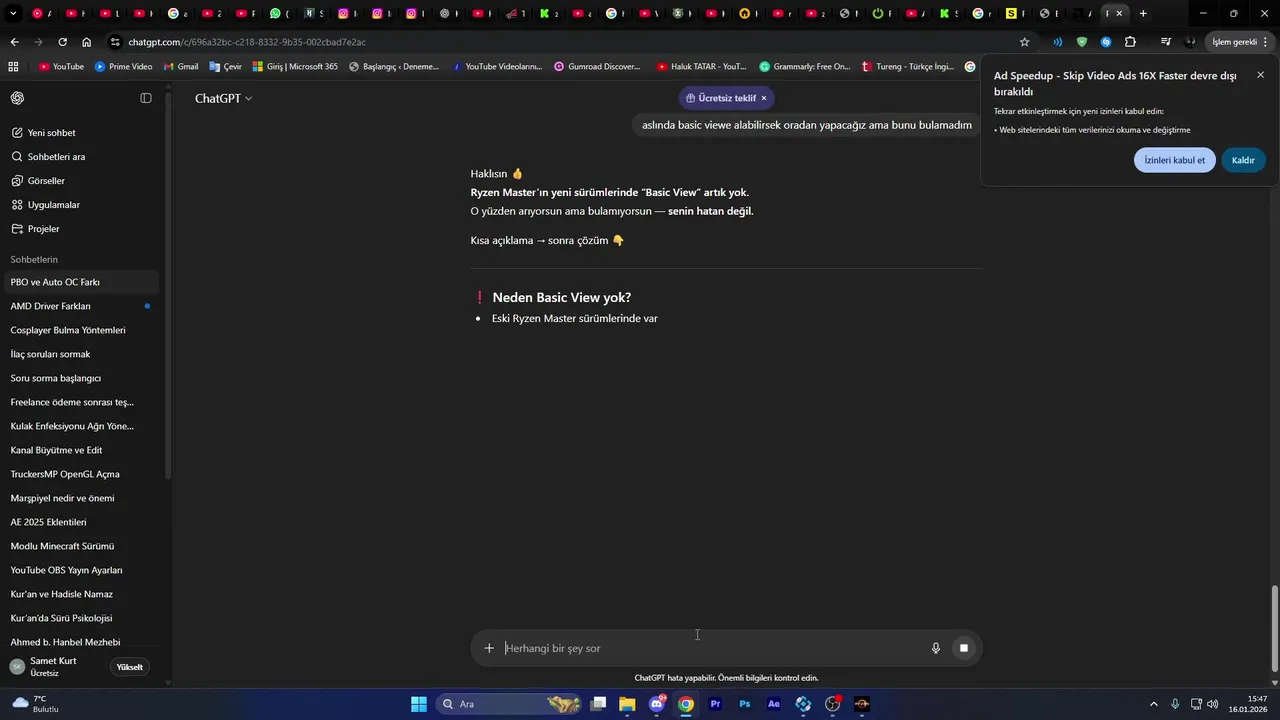The height and width of the screenshot is (720, 1280).
Task: Open the Gmail bookmark
Action: click(x=181, y=67)
